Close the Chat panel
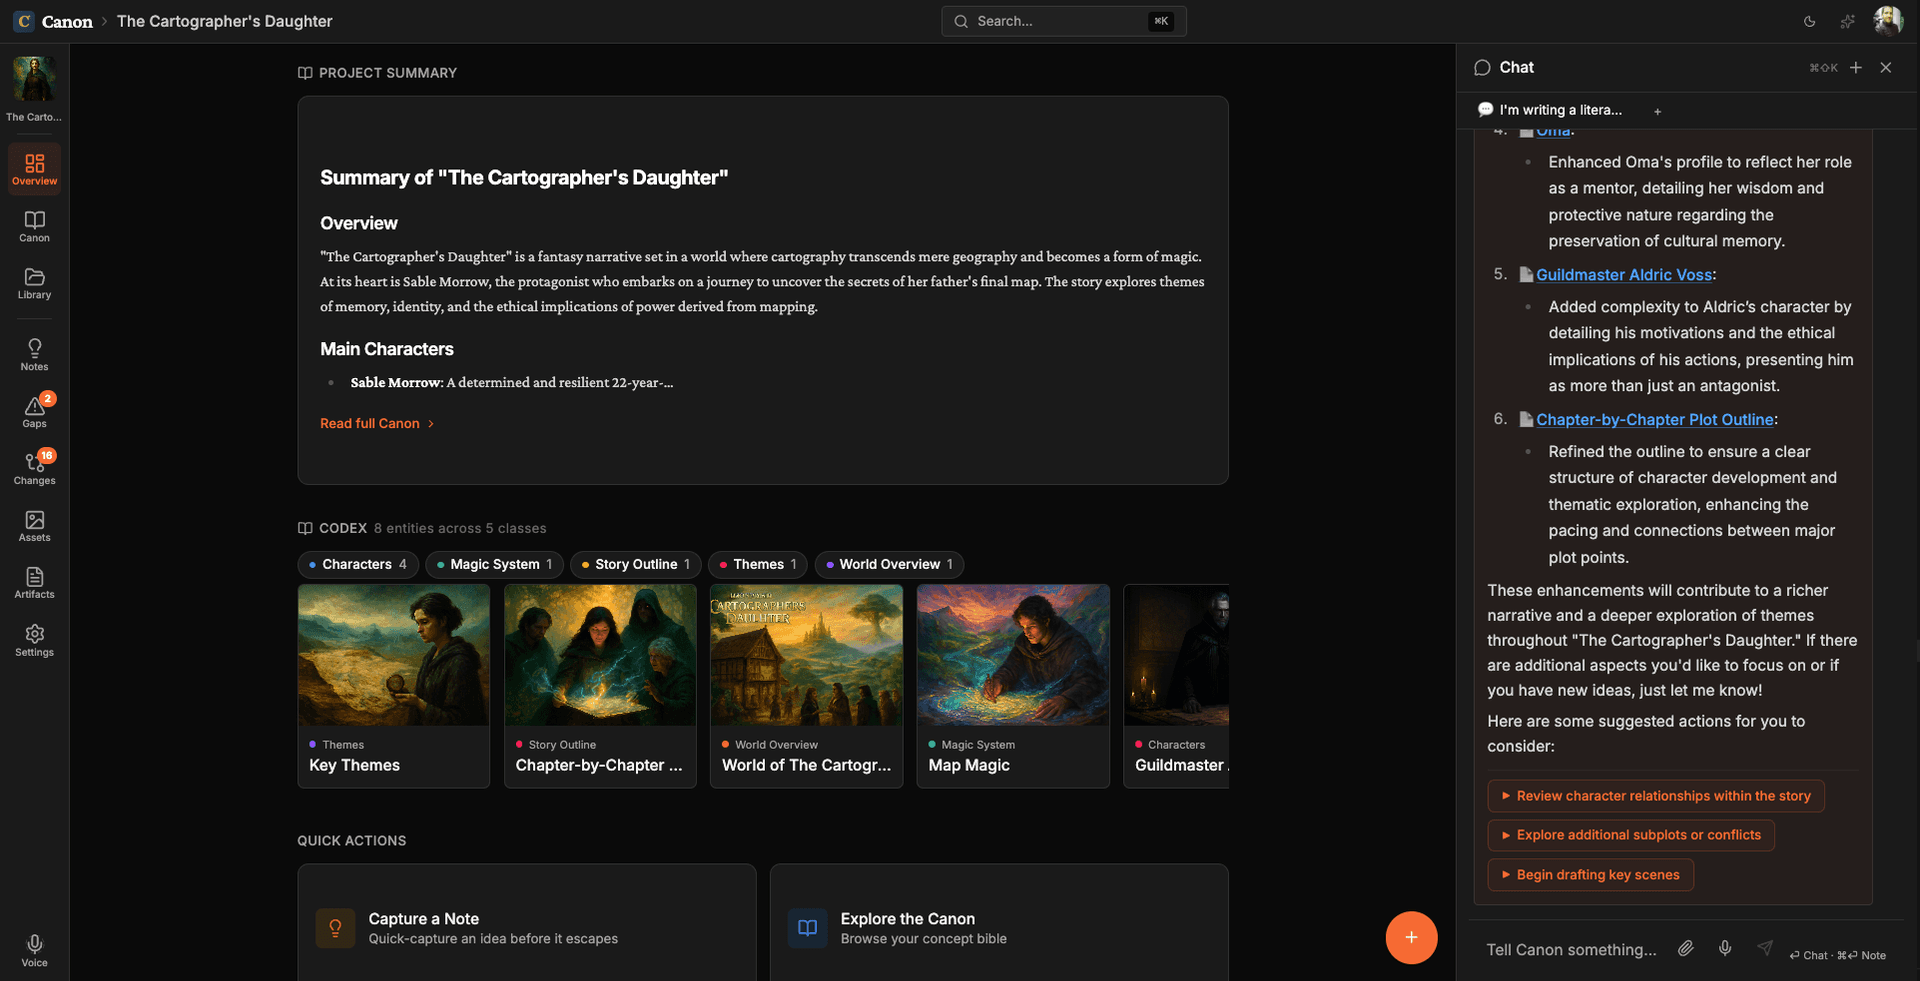Viewport: 1920px width, 981px height. point(1885,67)
